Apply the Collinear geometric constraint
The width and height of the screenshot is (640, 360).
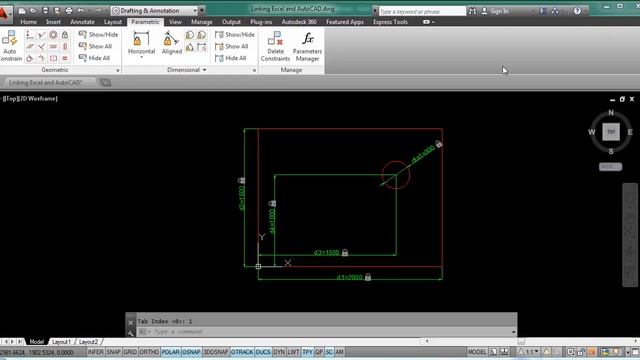click(41, 35)
